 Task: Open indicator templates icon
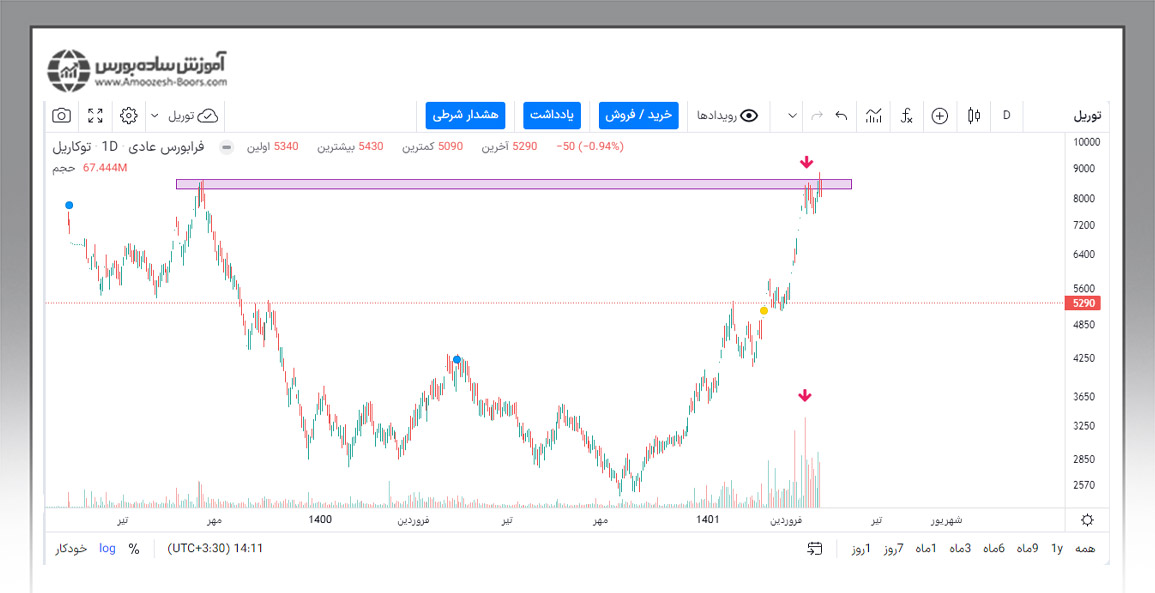(x=874, y=116)
